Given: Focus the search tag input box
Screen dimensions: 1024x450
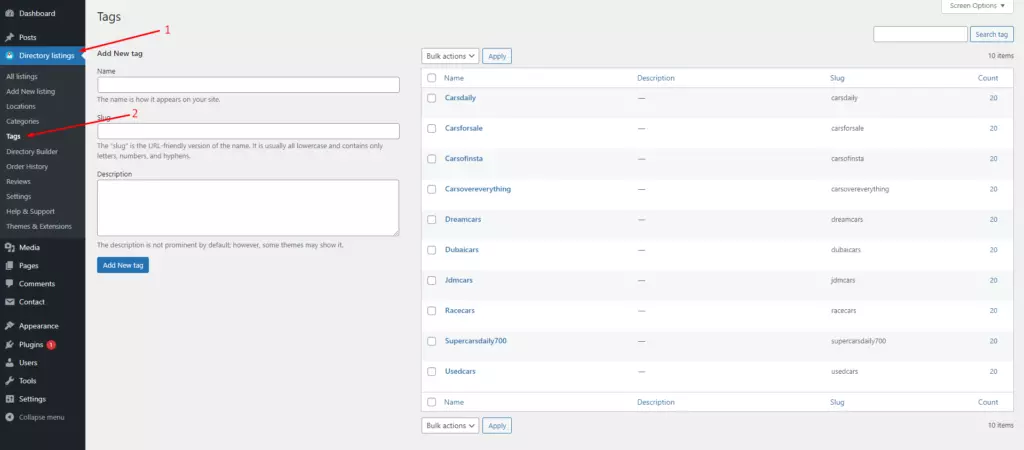Looking at the screenshot, I should (920, 35).
